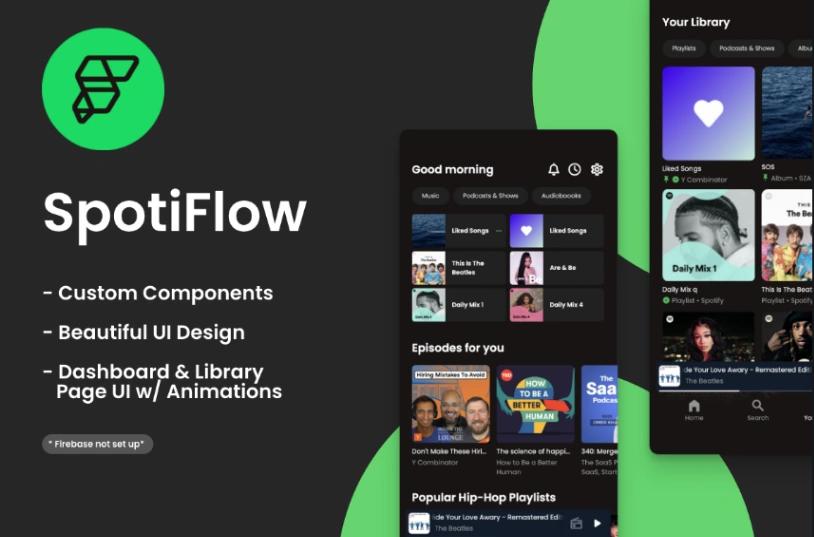Image resolution: width=814 pixels, height=537 pixels.
Task: Click 'Playlist • Spotify' under Daily Mix
Action: click(x=697, y=300)
